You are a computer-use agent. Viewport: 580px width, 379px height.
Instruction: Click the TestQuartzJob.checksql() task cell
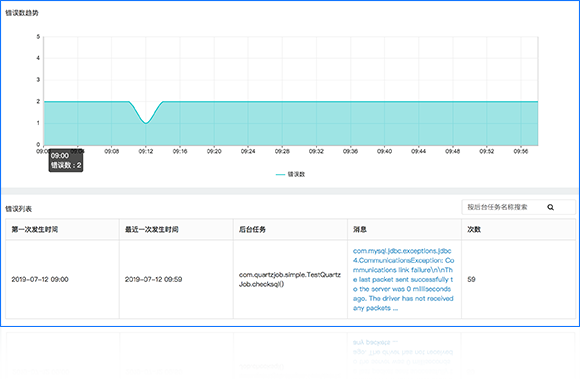point(290,280)
